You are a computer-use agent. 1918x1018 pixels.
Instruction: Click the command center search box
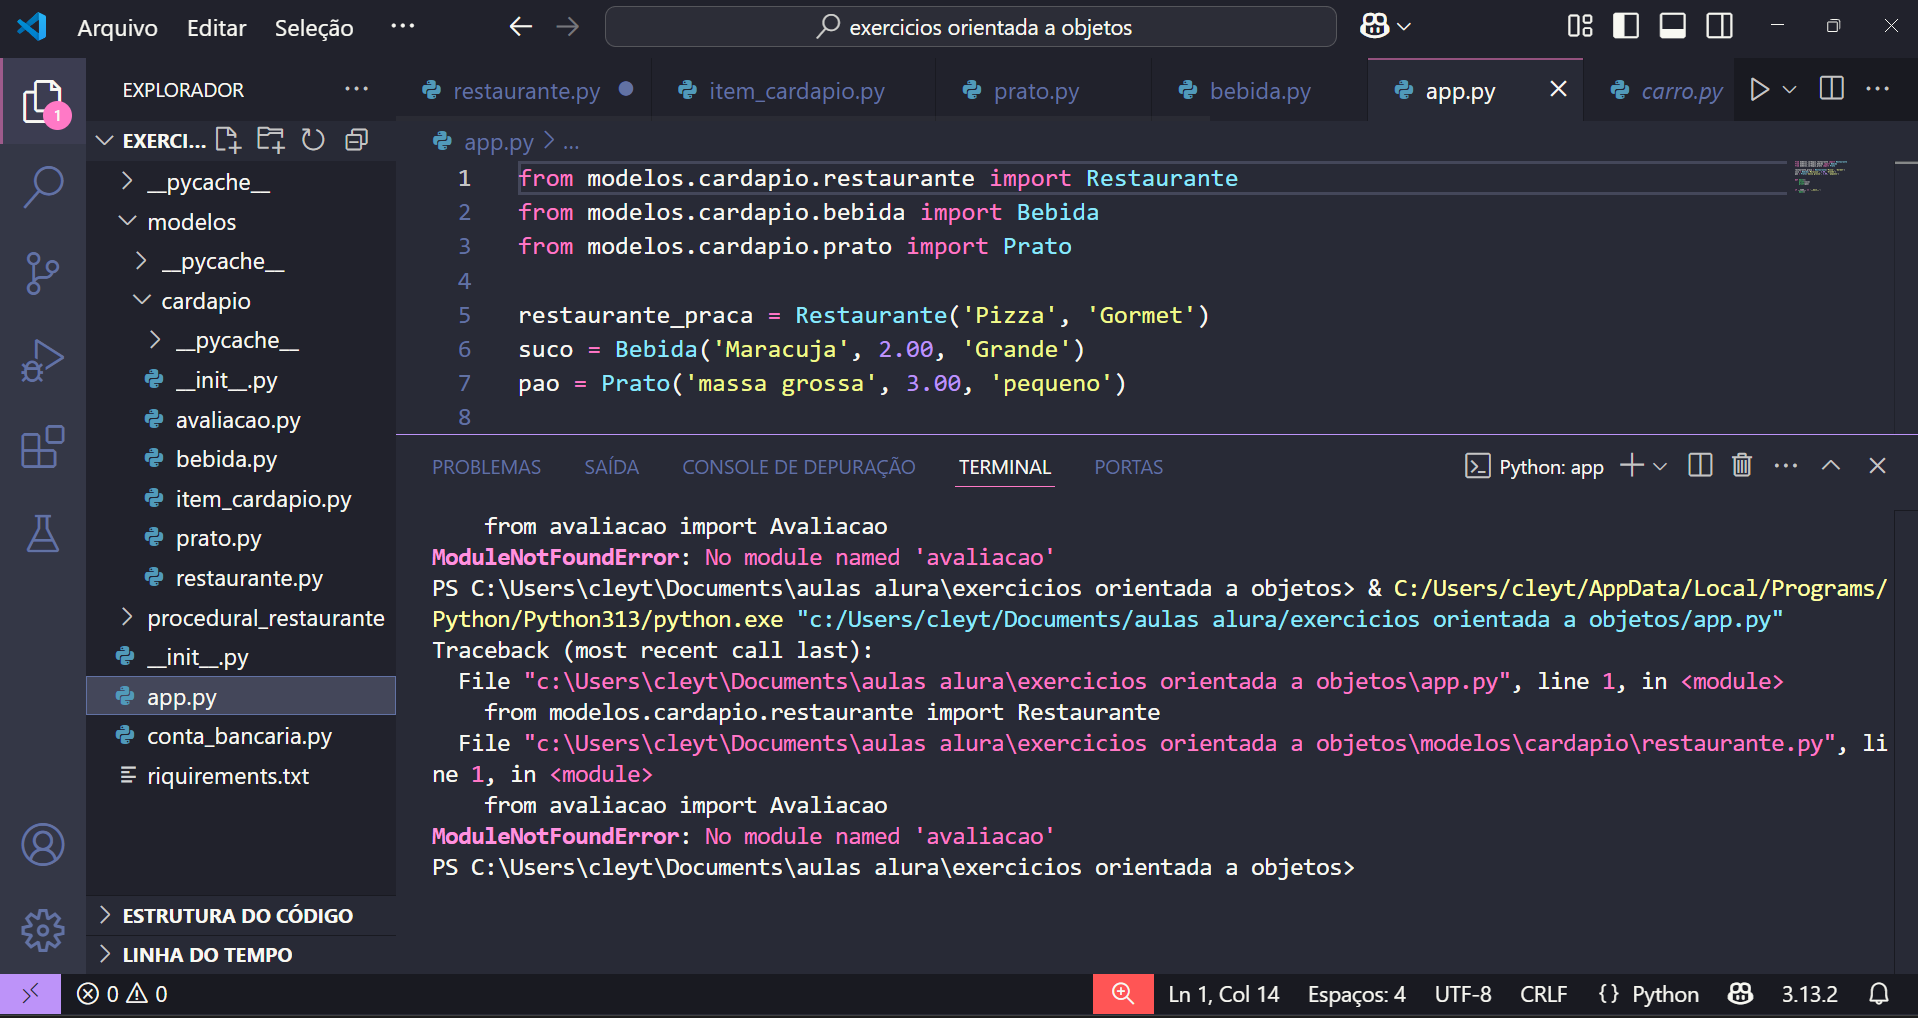point(970,27)
